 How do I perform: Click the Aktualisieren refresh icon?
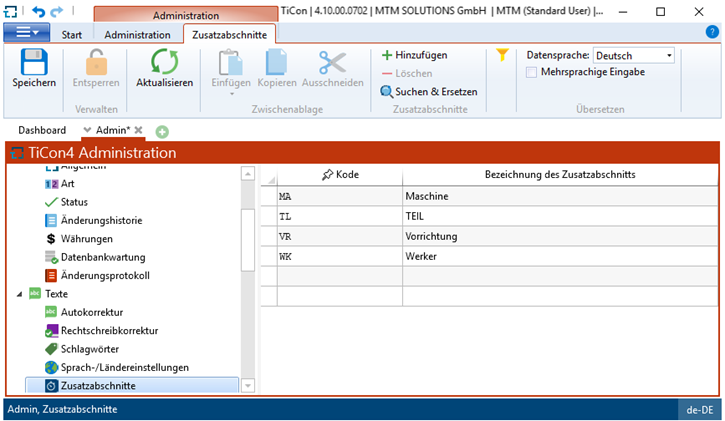165,61
